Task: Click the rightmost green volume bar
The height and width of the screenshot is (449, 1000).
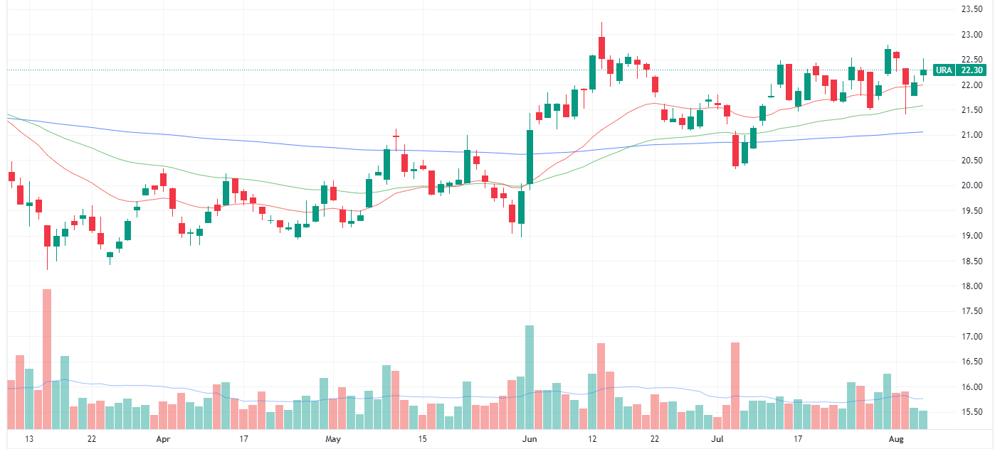Action: tap(923, 420)
